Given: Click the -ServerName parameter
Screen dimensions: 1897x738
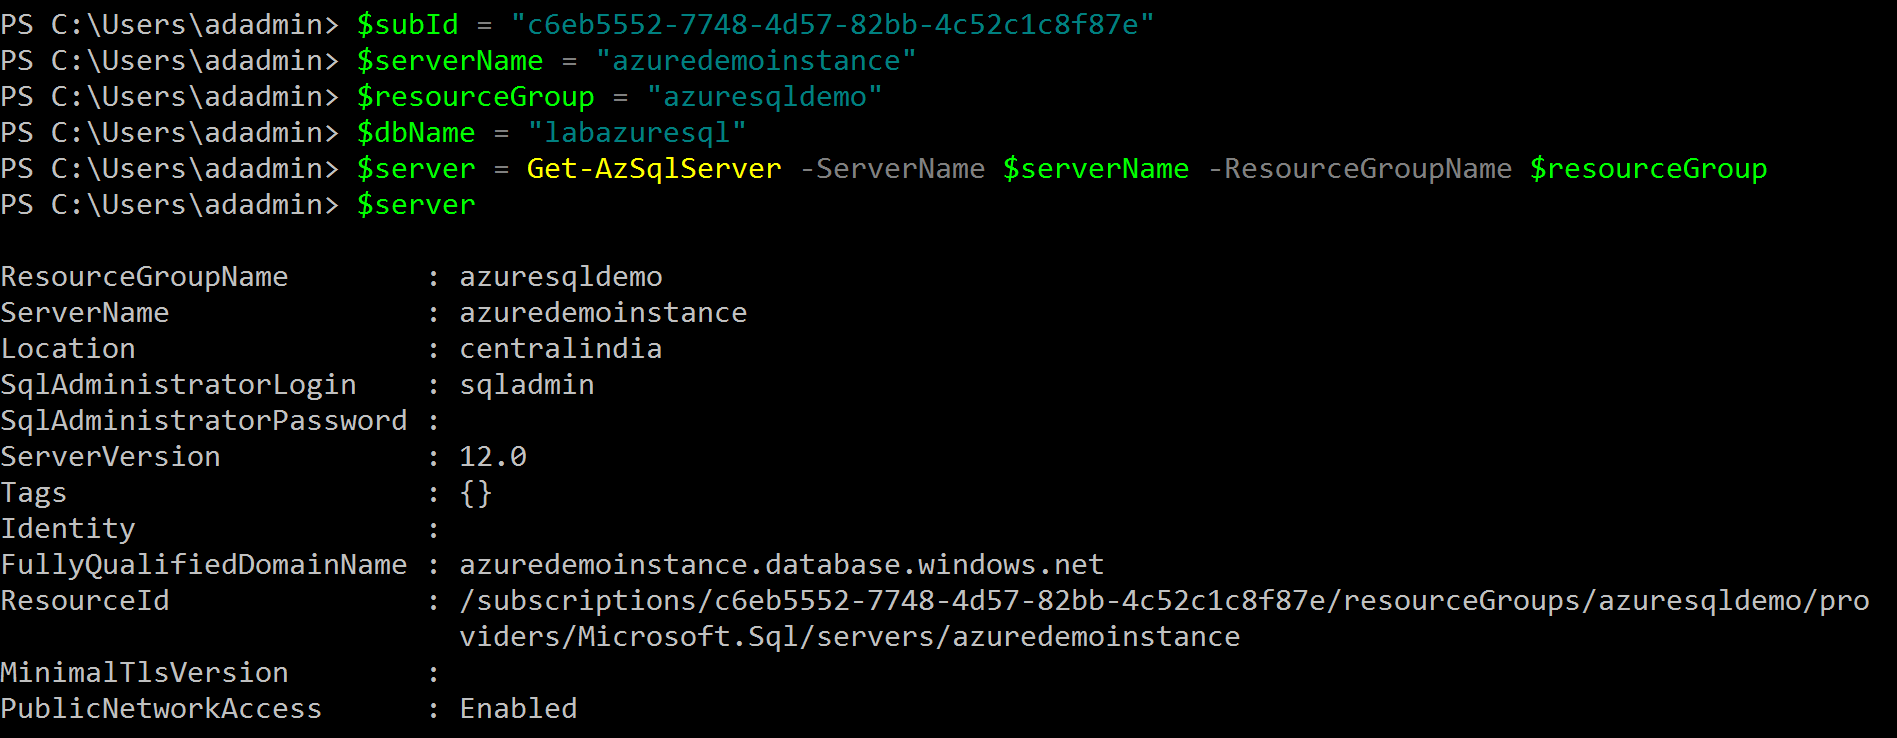Looking at the screenshot, I should [892, 169].
